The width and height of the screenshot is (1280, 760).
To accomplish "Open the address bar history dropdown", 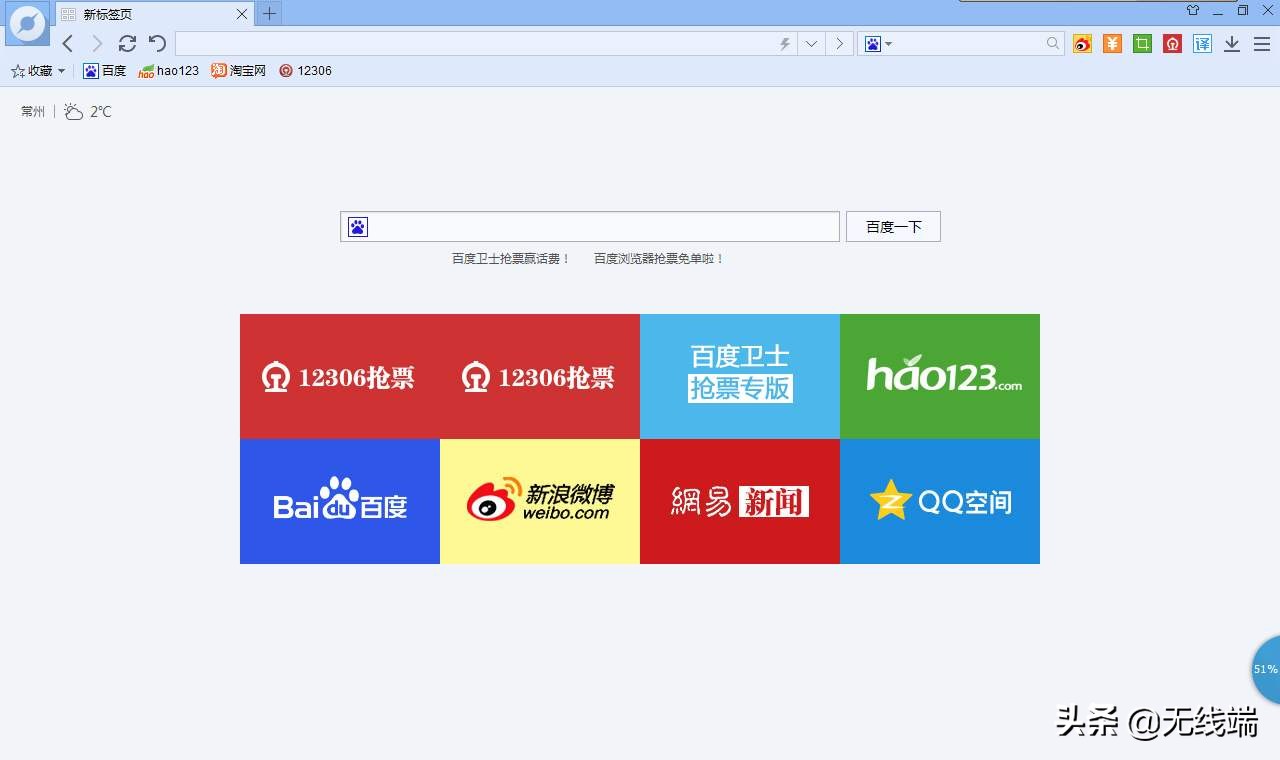I will pos(812,43).
